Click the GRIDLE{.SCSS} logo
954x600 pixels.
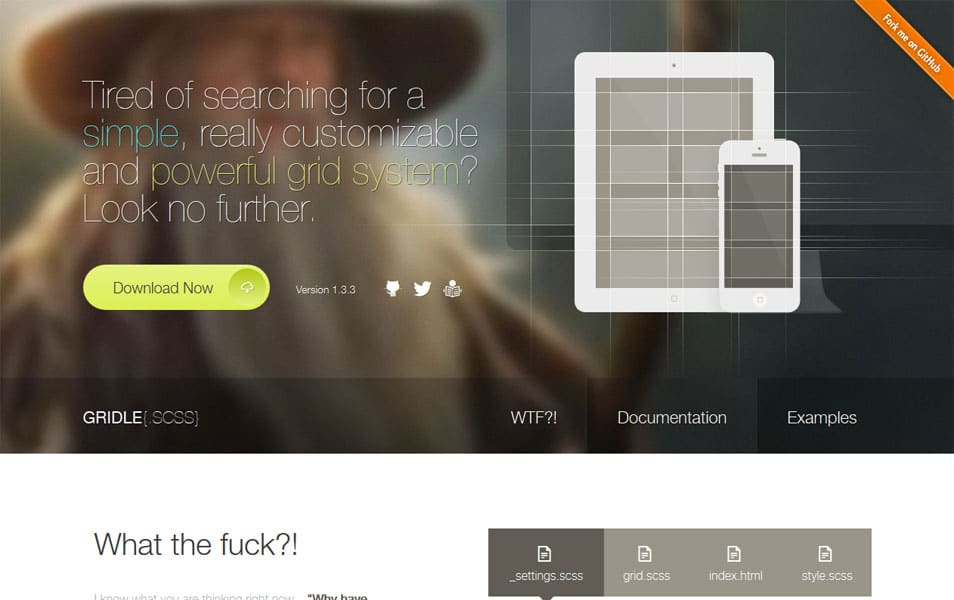coord(141,418)
